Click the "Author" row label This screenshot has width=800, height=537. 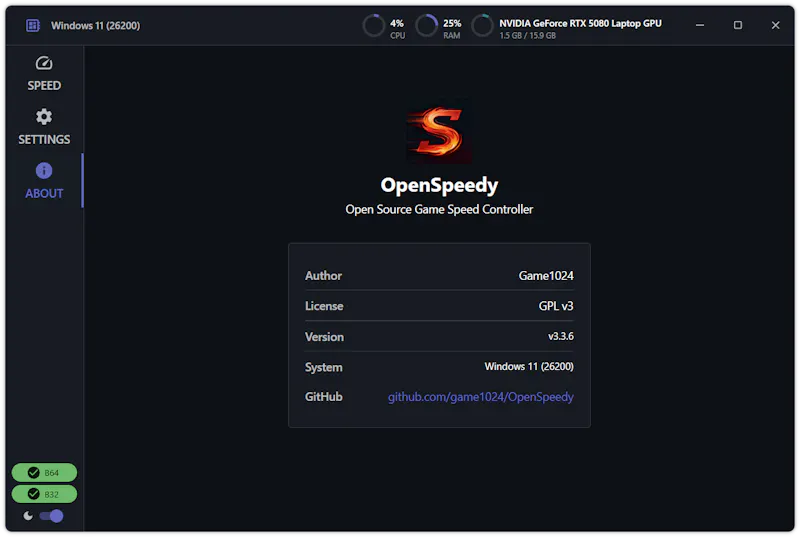323,276
